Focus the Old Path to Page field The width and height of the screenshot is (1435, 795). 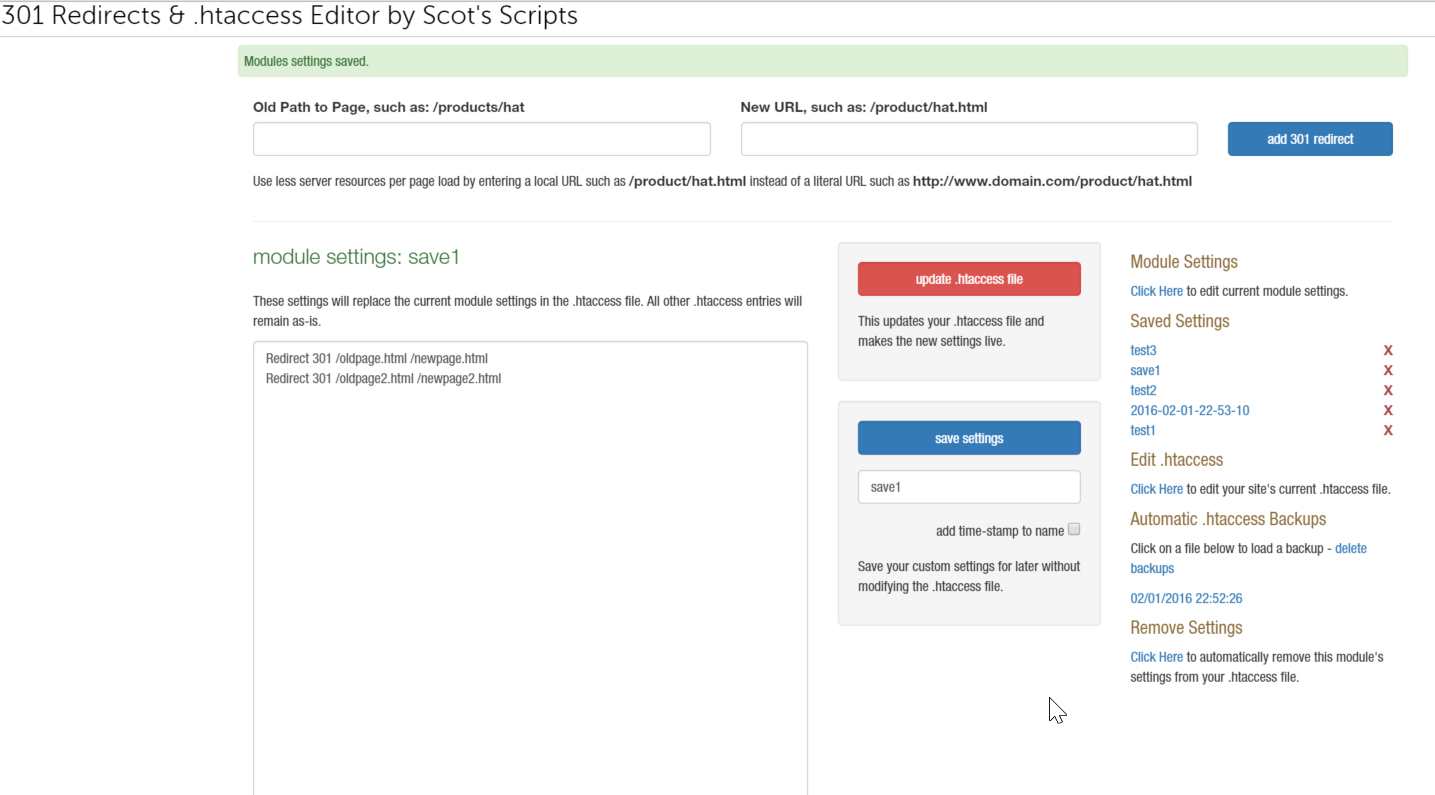(481, 139)
